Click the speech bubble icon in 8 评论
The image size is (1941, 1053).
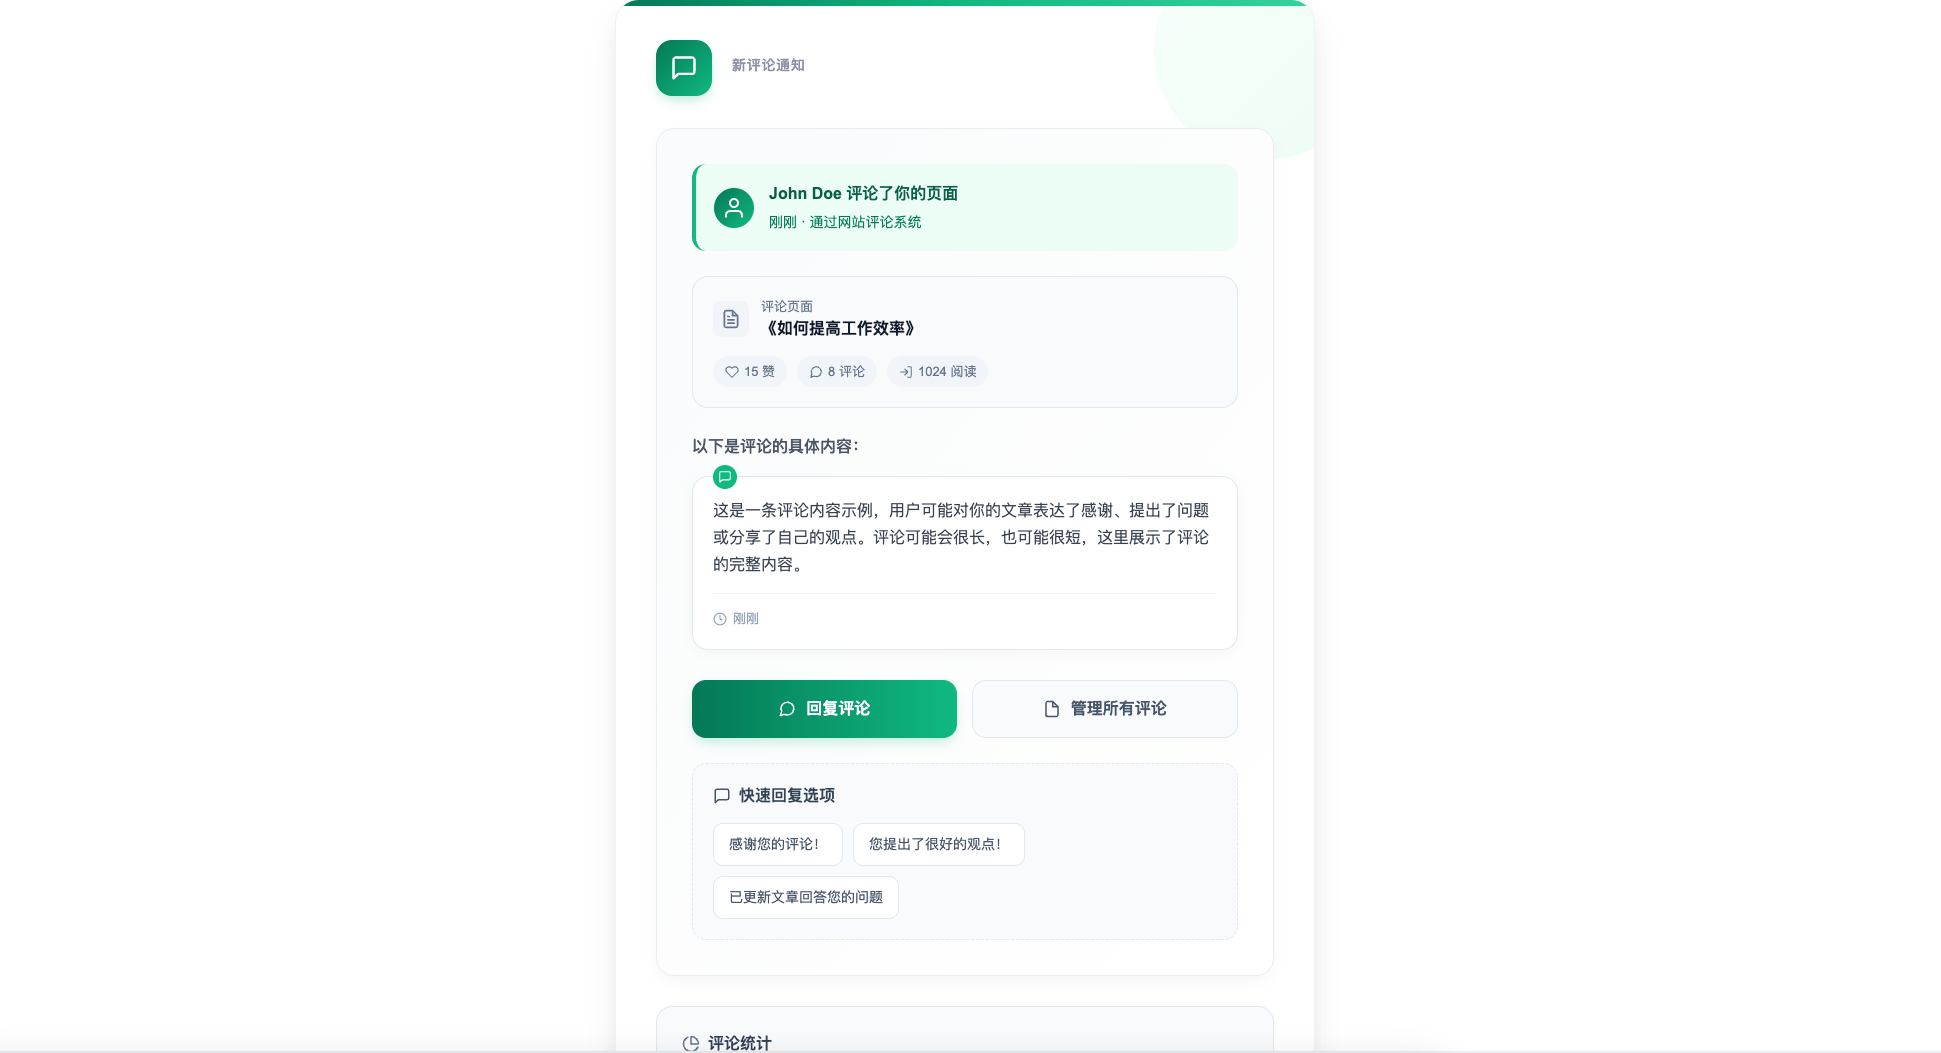(816, 372)
